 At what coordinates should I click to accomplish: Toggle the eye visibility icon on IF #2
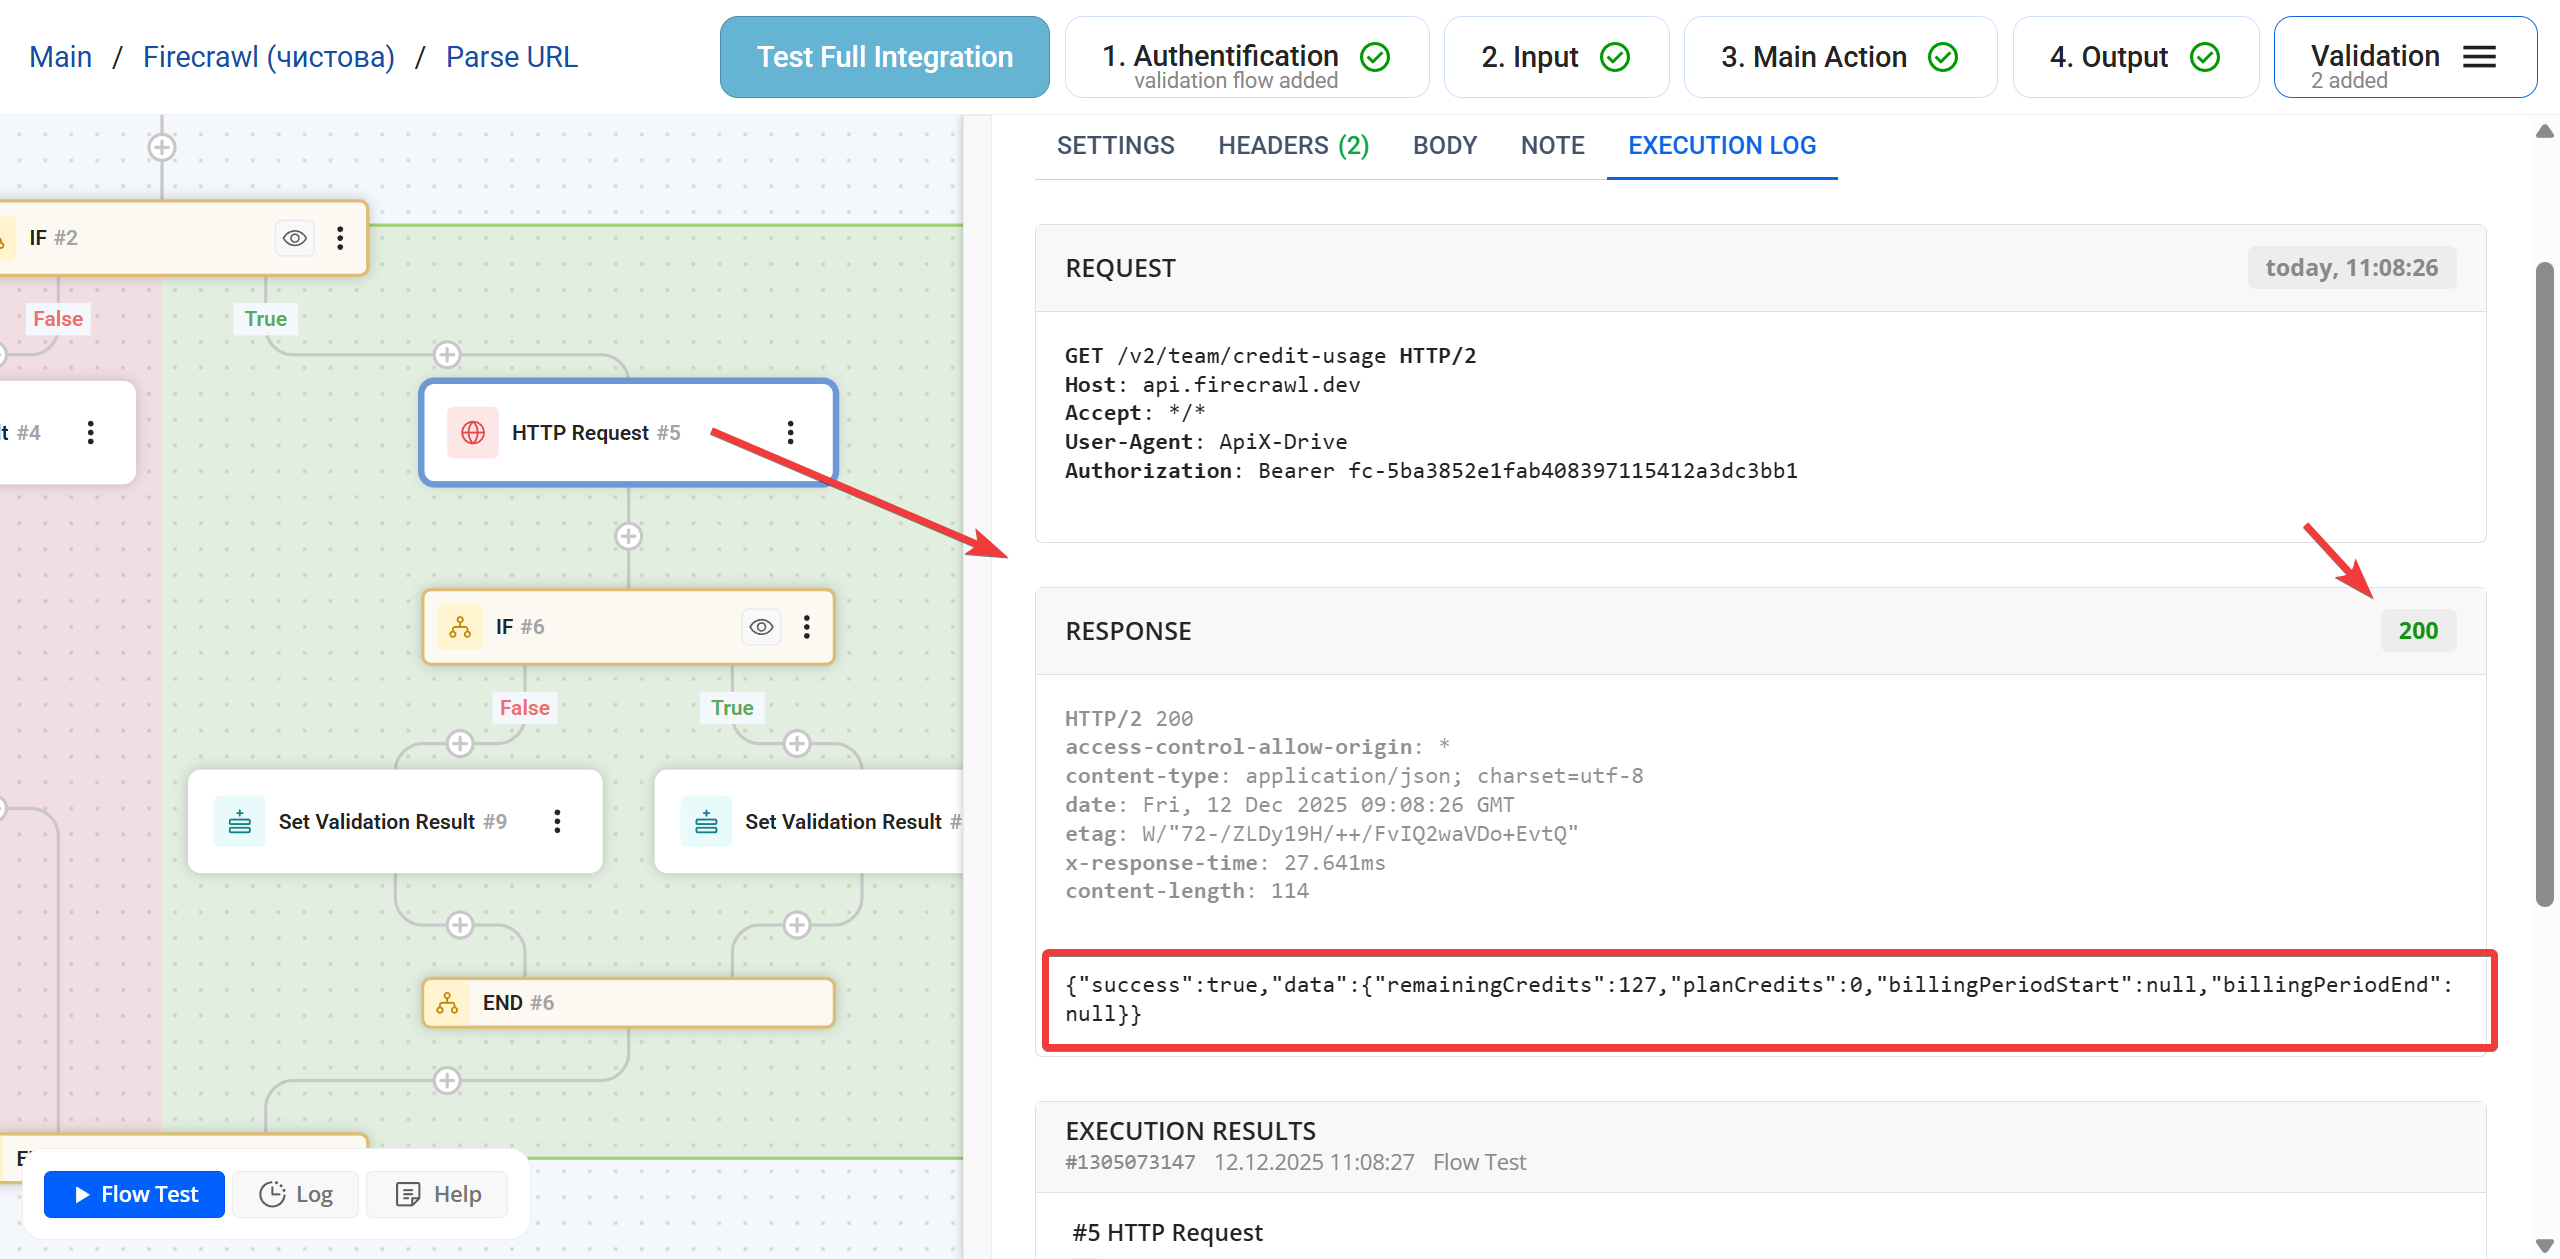click(x=294, y=237)
